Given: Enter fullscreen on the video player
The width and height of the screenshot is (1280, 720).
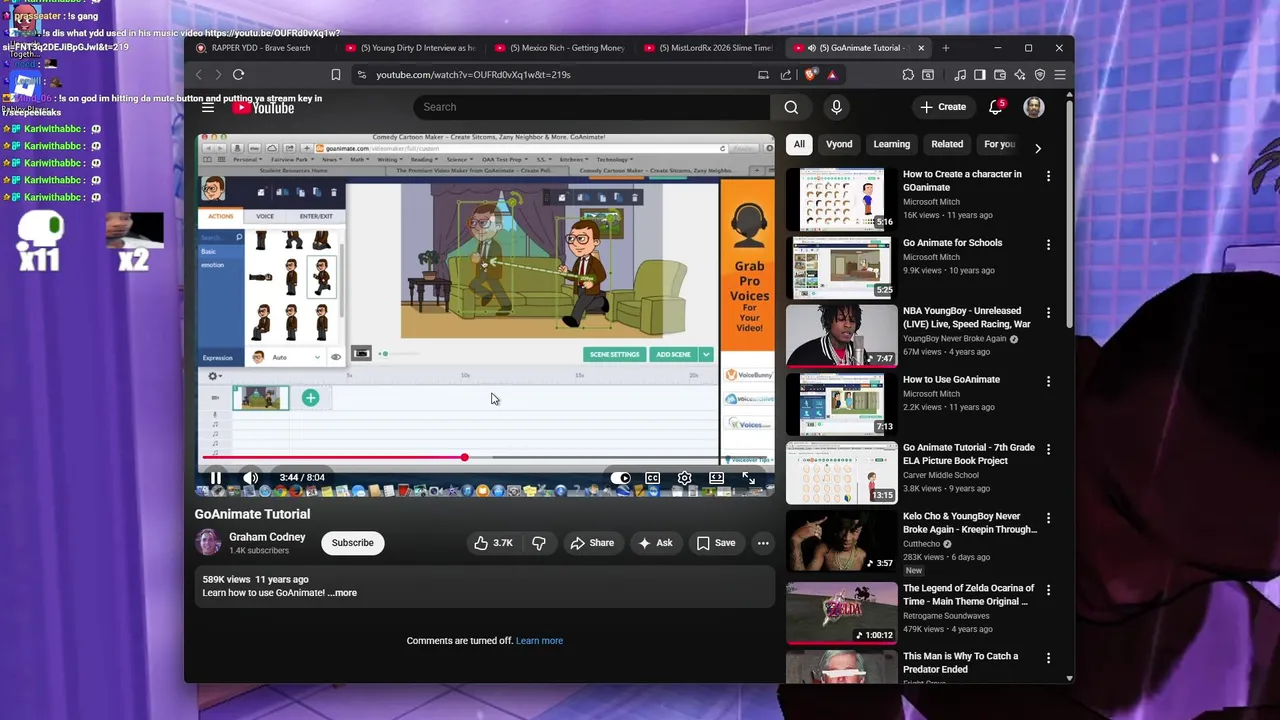Looking at the screenshot, I should pyautogui.click(x=748, y=478).
